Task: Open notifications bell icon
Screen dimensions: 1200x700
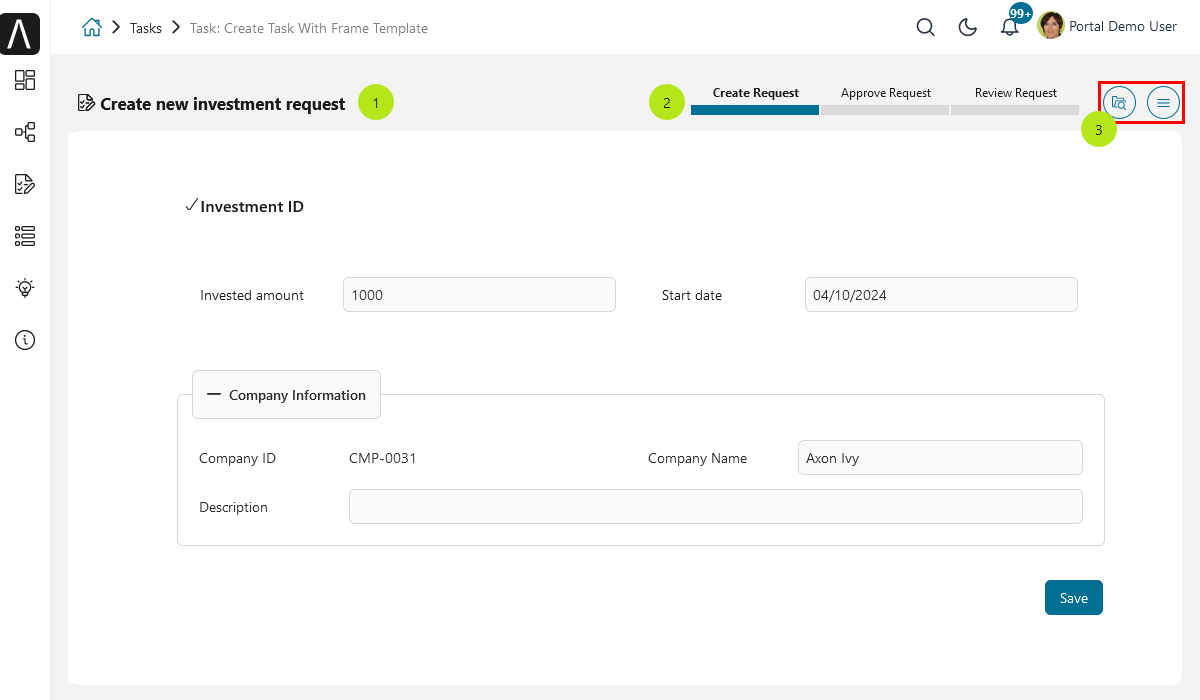Action: coord(1010,28)
